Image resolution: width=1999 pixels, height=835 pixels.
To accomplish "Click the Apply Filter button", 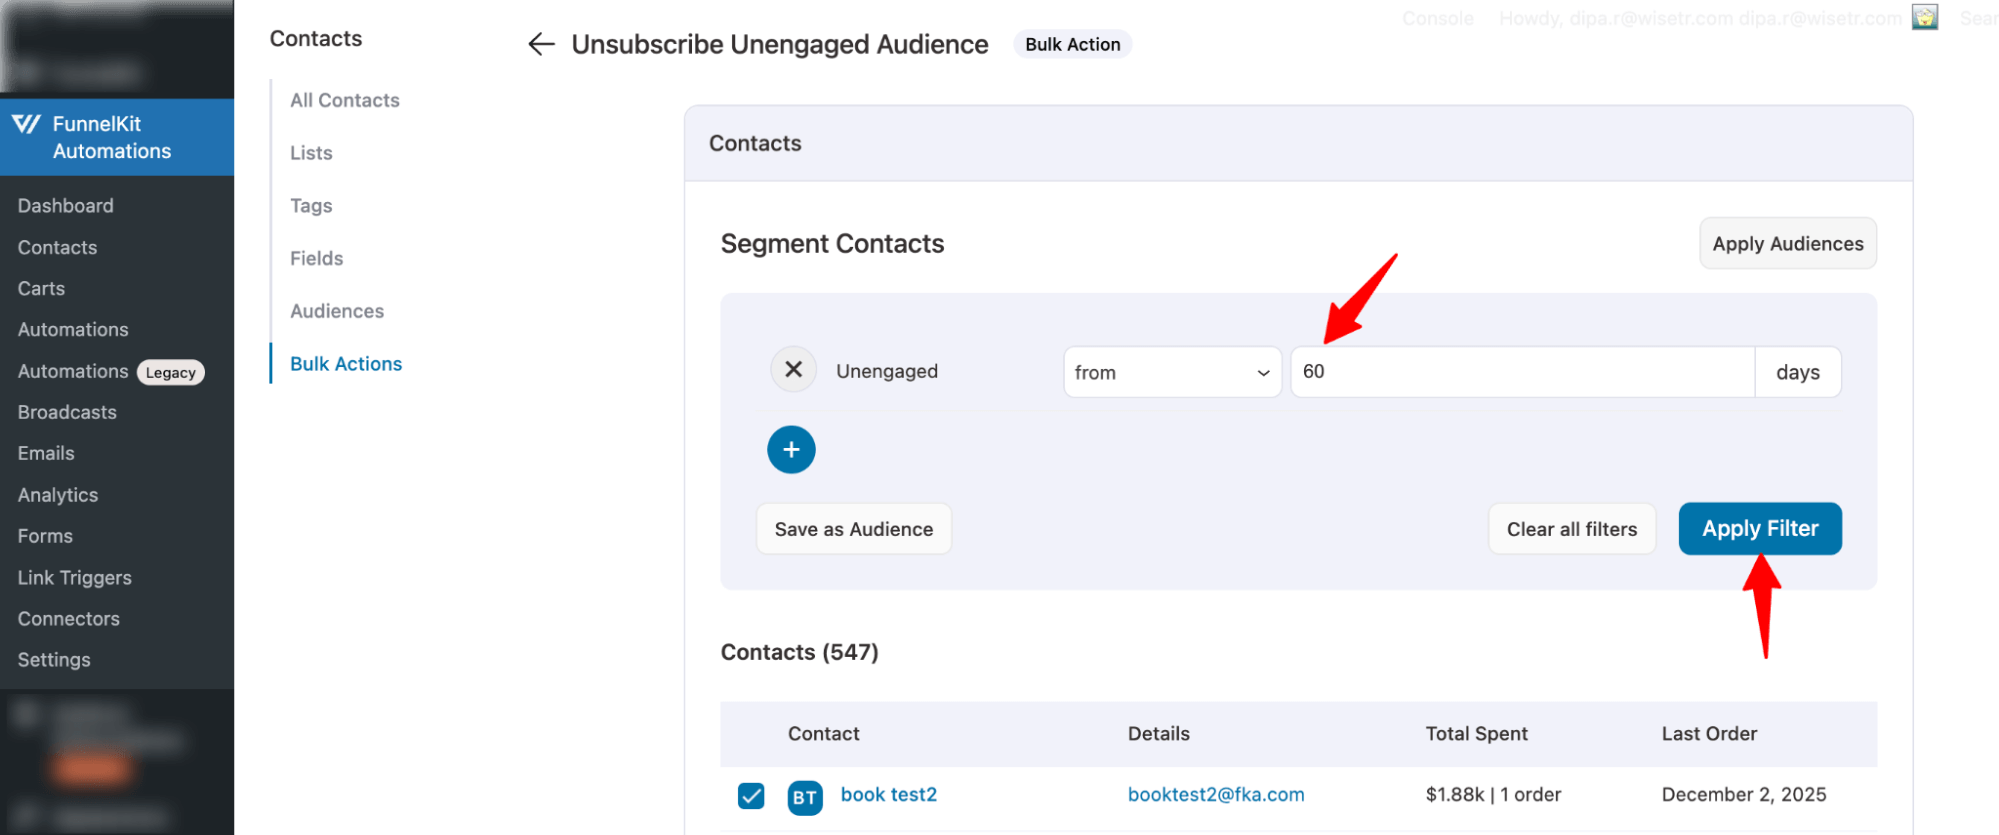I will pos(1760,528).
